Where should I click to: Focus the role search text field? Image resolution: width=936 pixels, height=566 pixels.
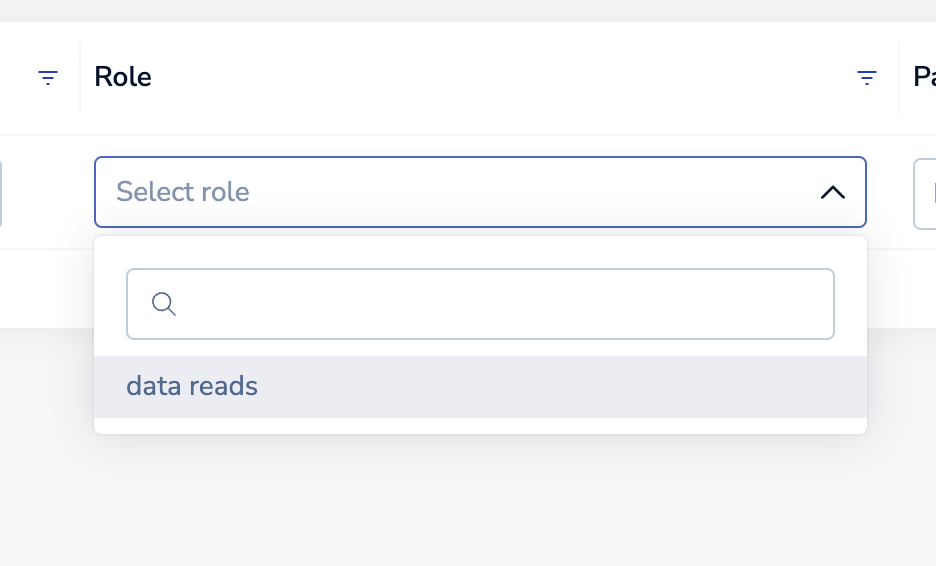click(500, 304)
